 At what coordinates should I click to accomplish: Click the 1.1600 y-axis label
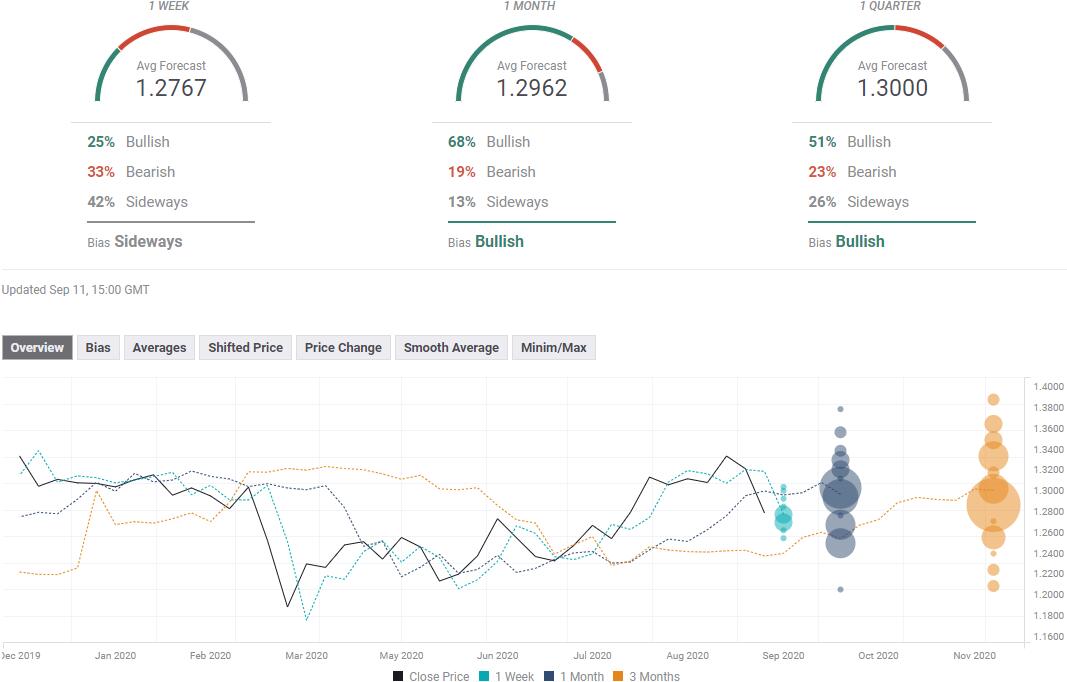point(1048,636)
